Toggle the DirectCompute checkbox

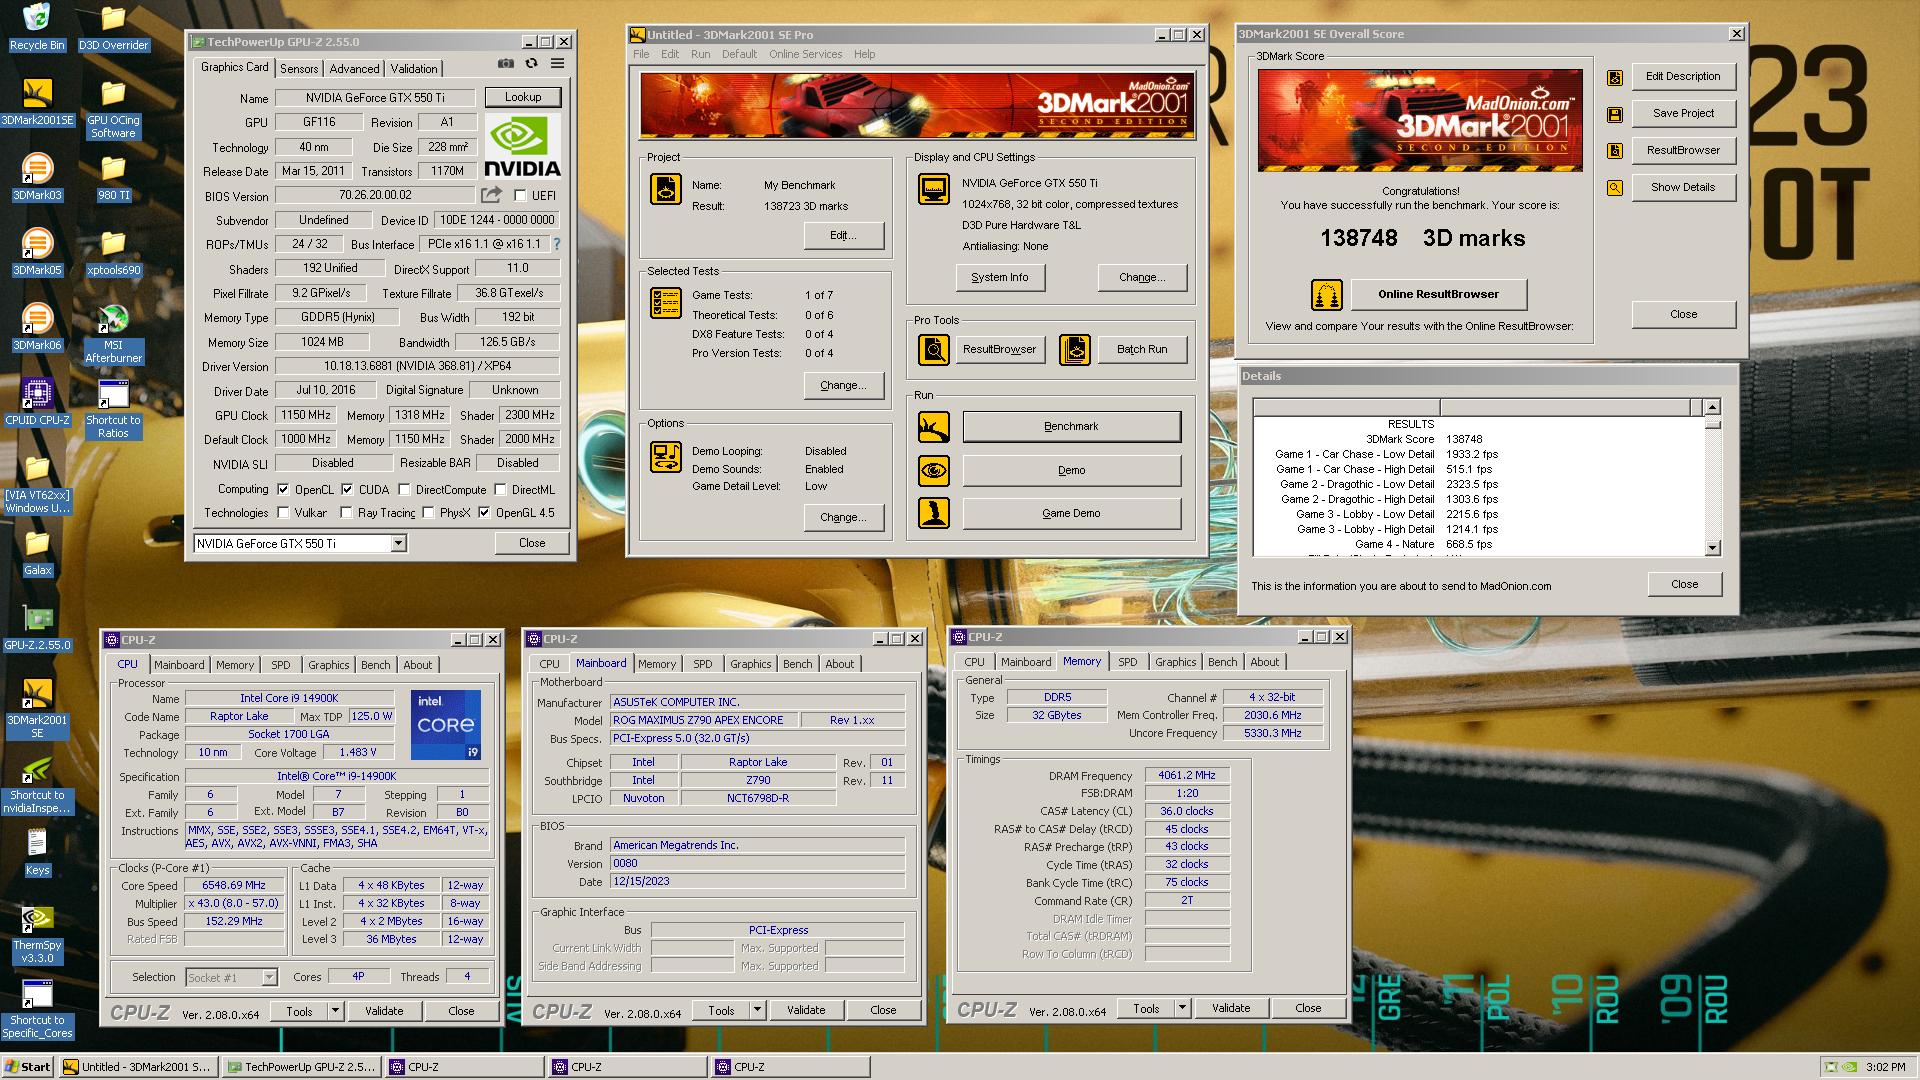[x=404, y=490]
